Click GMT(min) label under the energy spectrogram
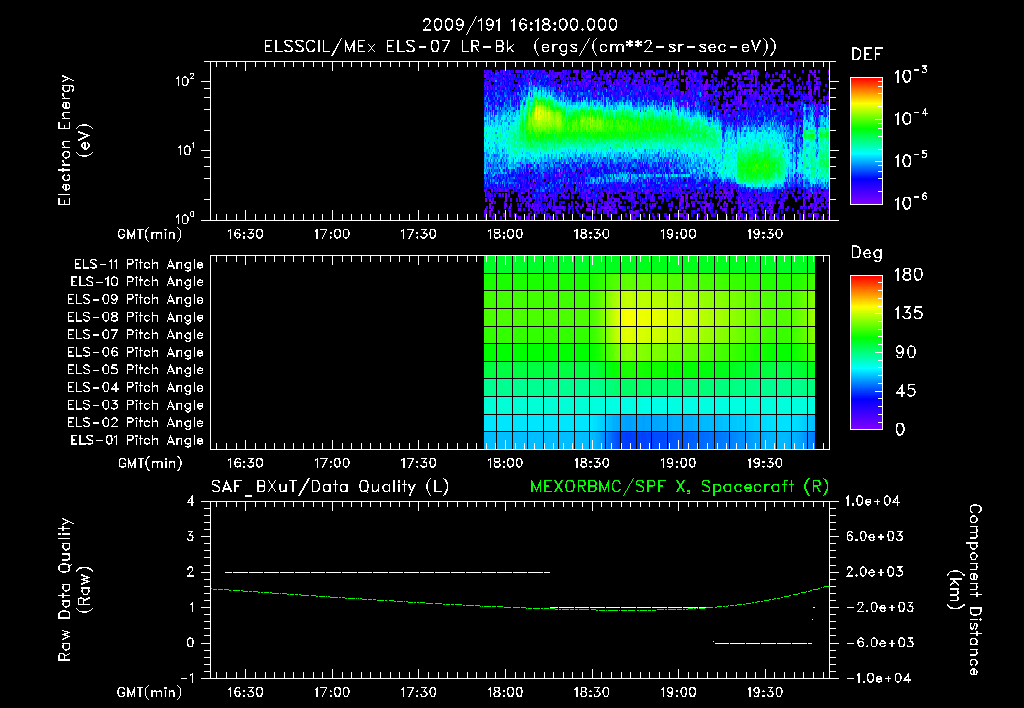Screen dimensions: 1024x708 [x=150, y=234]
